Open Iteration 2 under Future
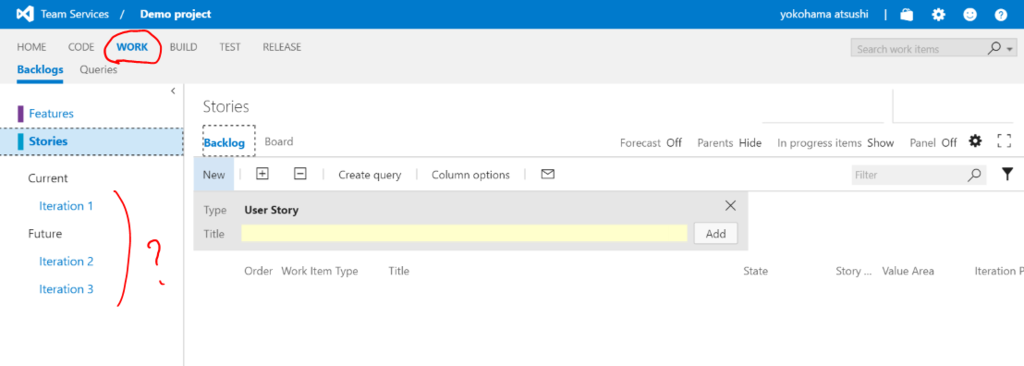Viewport: 1024px width, 366px height. point(66,261)
